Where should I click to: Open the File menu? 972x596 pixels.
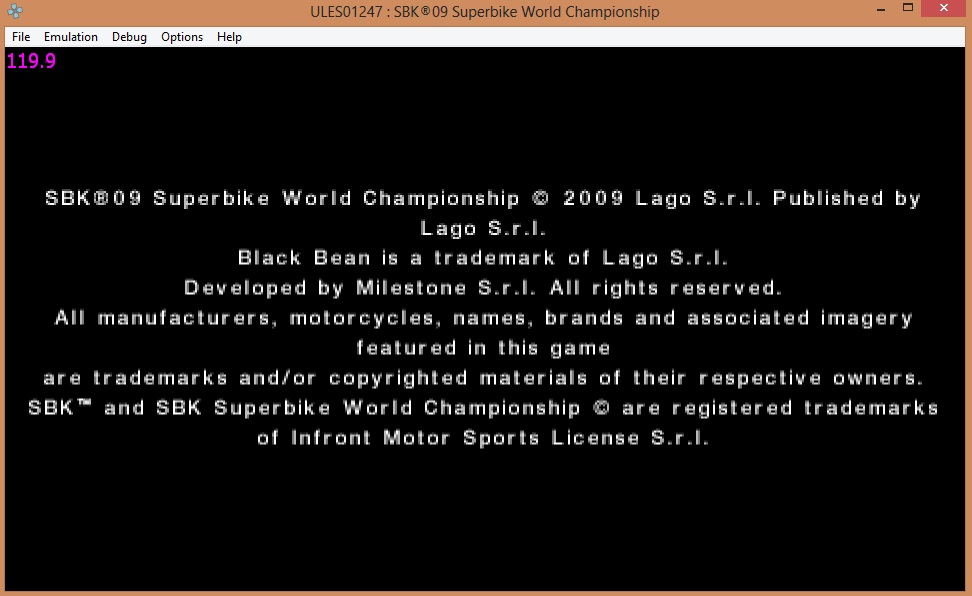21,37
